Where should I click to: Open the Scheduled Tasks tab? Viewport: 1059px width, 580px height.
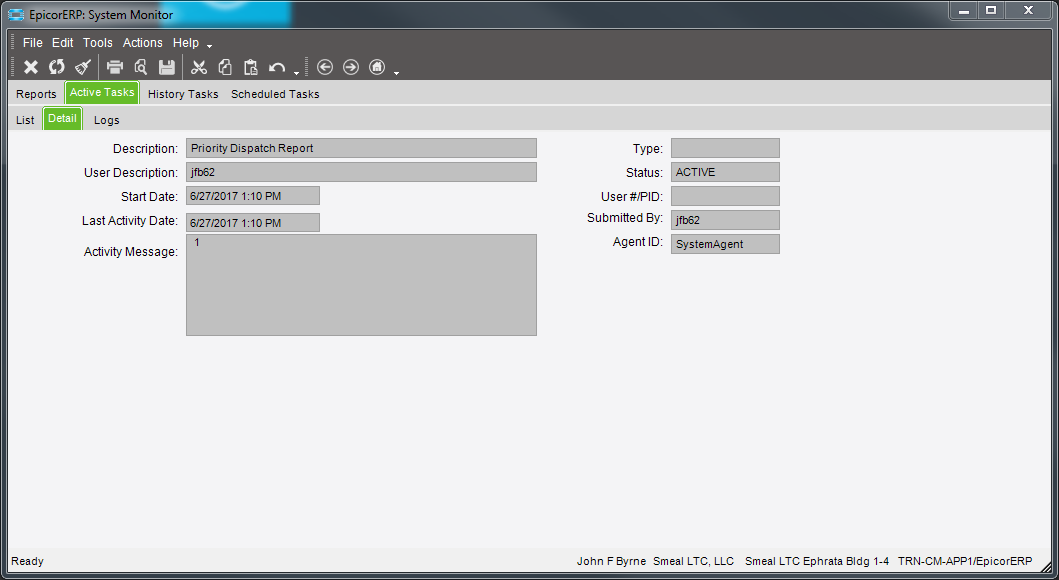(275, 94)
